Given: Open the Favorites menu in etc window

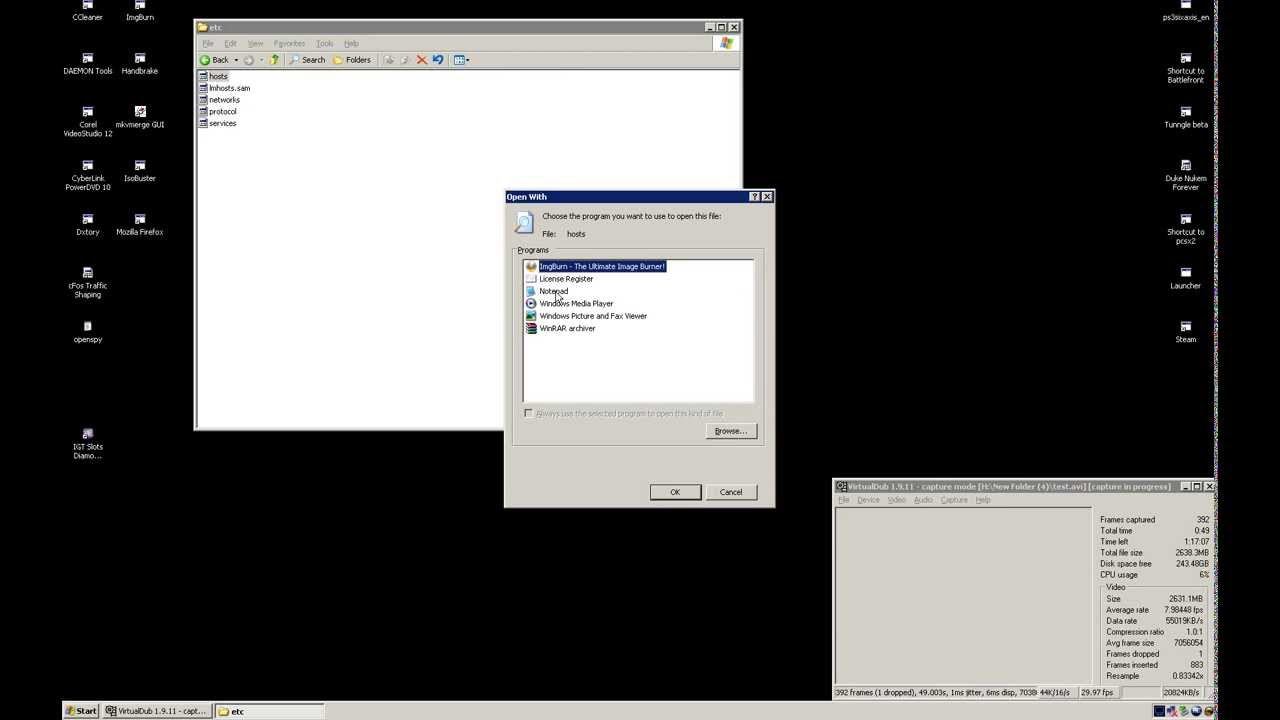Looking at the screenshot, I should [289, 44].
